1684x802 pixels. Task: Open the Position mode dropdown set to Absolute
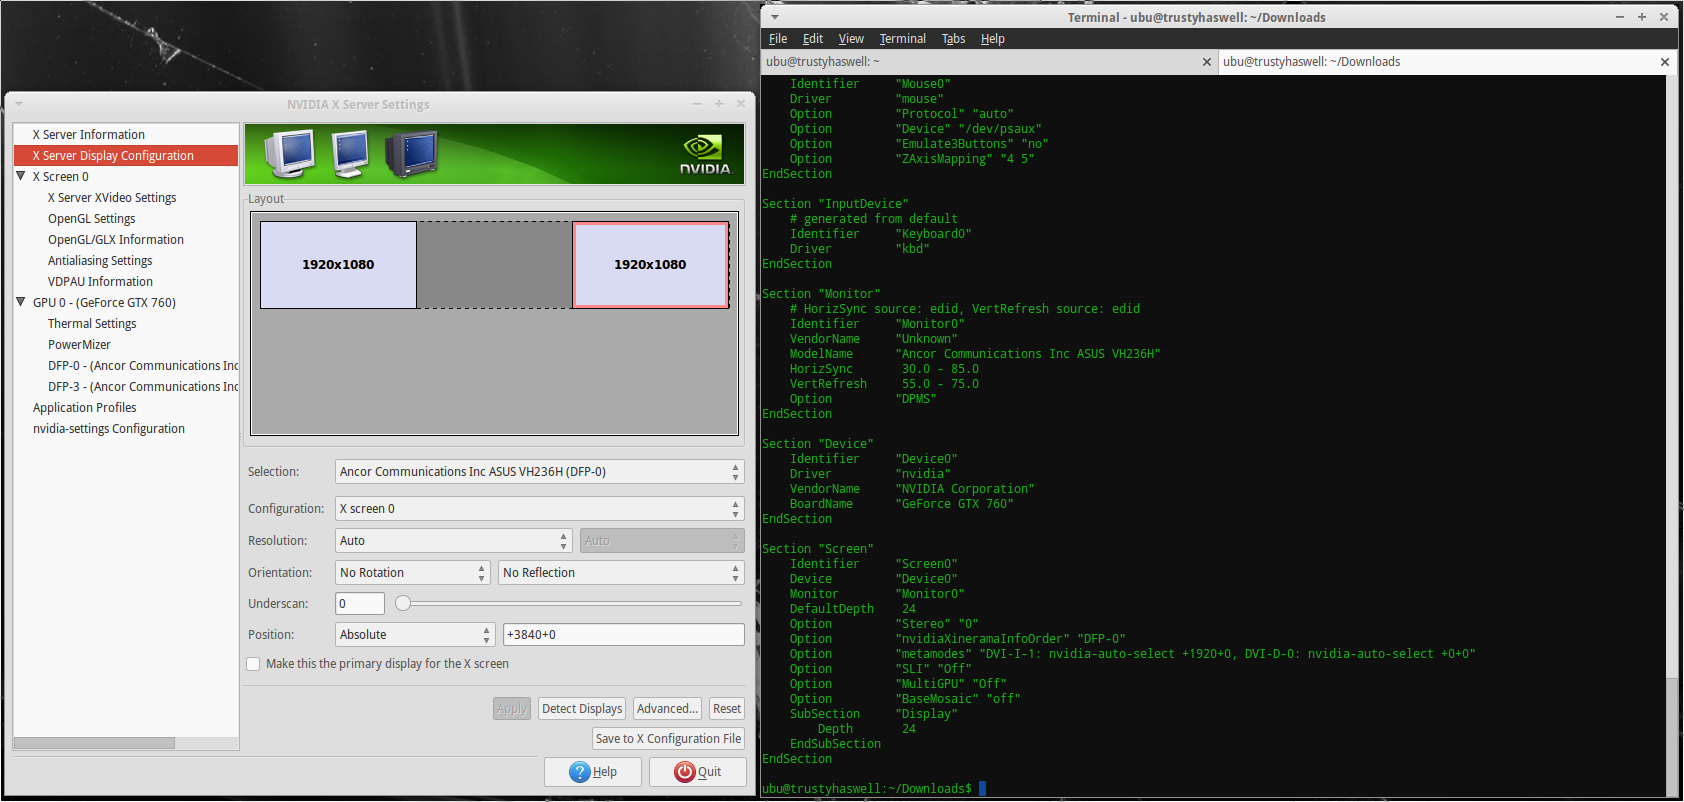[415, 635]
